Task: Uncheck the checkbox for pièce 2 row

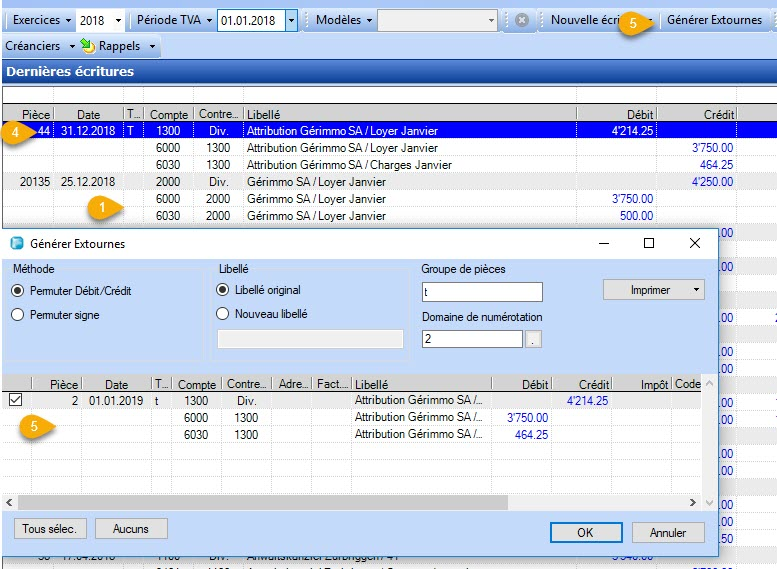Action: [x=15, y=401]
